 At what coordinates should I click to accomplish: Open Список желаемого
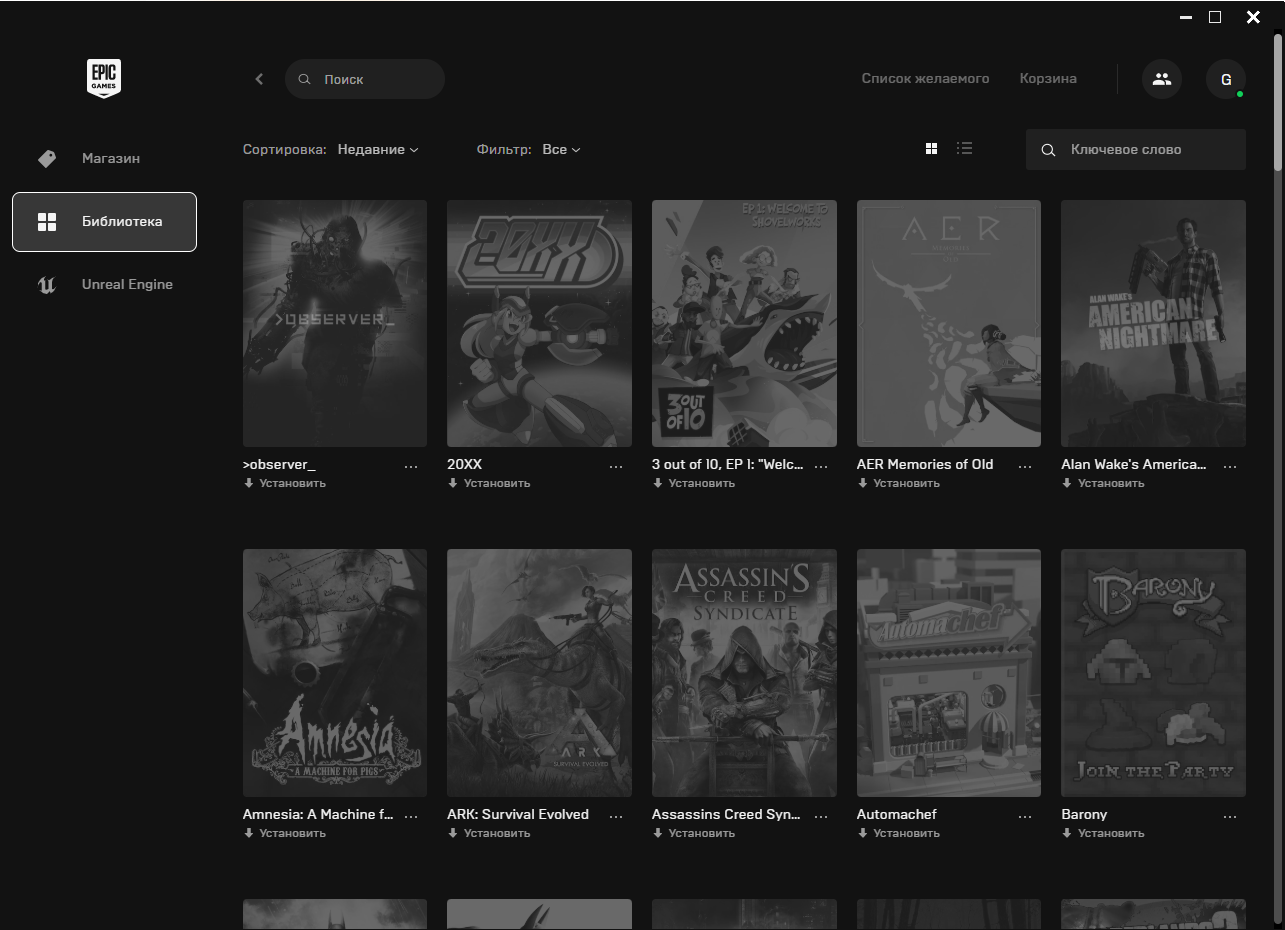(x=925, y=78)
